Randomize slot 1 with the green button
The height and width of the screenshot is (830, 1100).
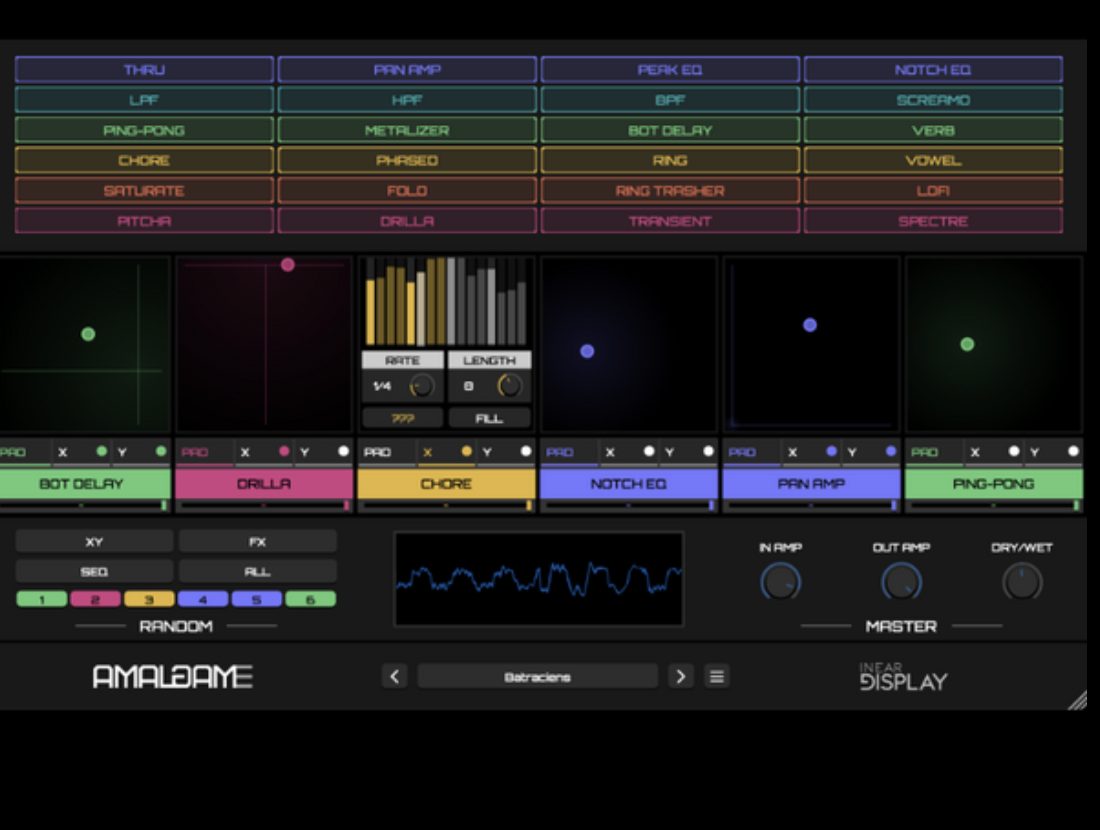tap(41, 599)
